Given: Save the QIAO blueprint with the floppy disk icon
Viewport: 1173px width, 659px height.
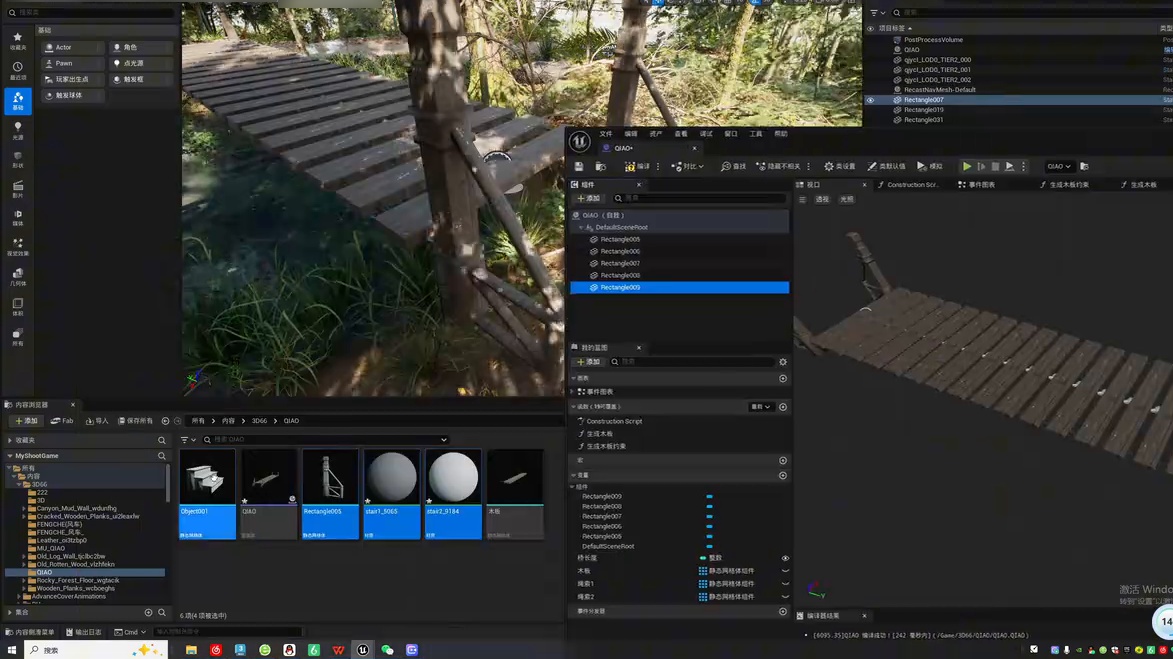Looking at the screenshot, I should click(x=578, y=166).
